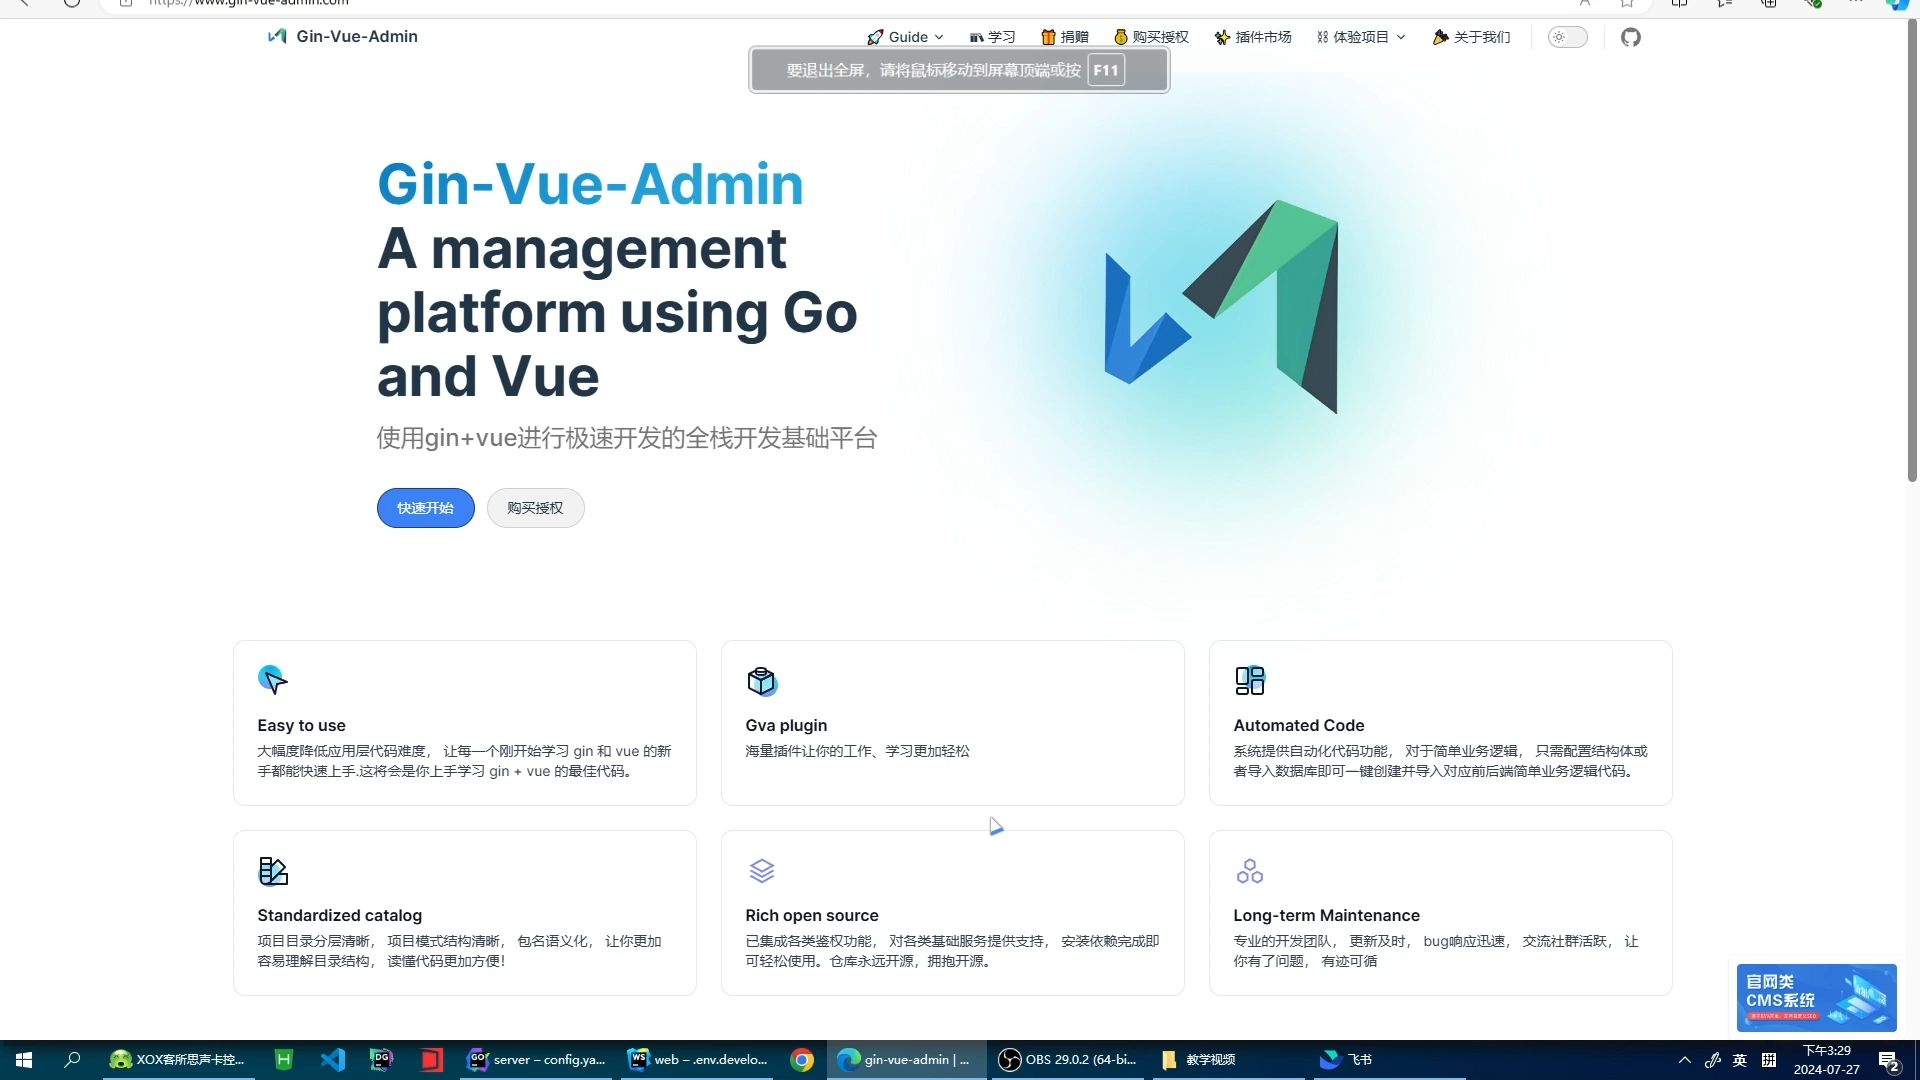Click the Gin-Vue-Admin site title text
Screen dimensions: 1920x1080
coord(357,37)
